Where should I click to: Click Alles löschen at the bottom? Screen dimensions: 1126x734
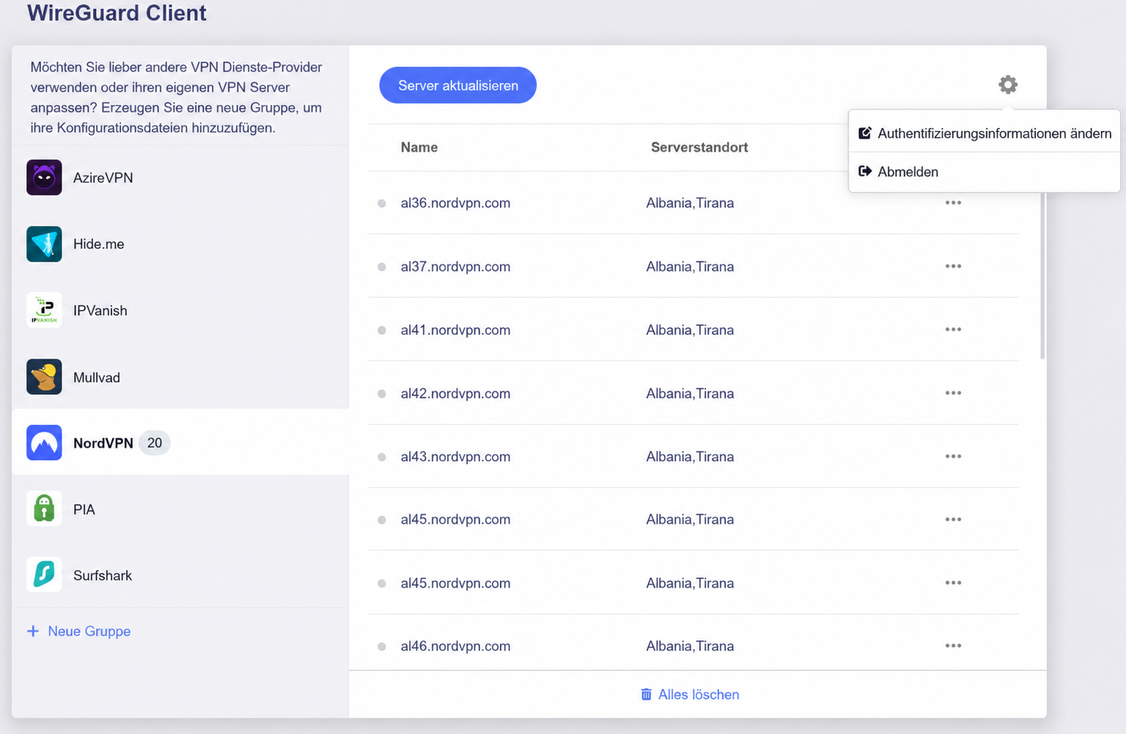tap(689, 694)
